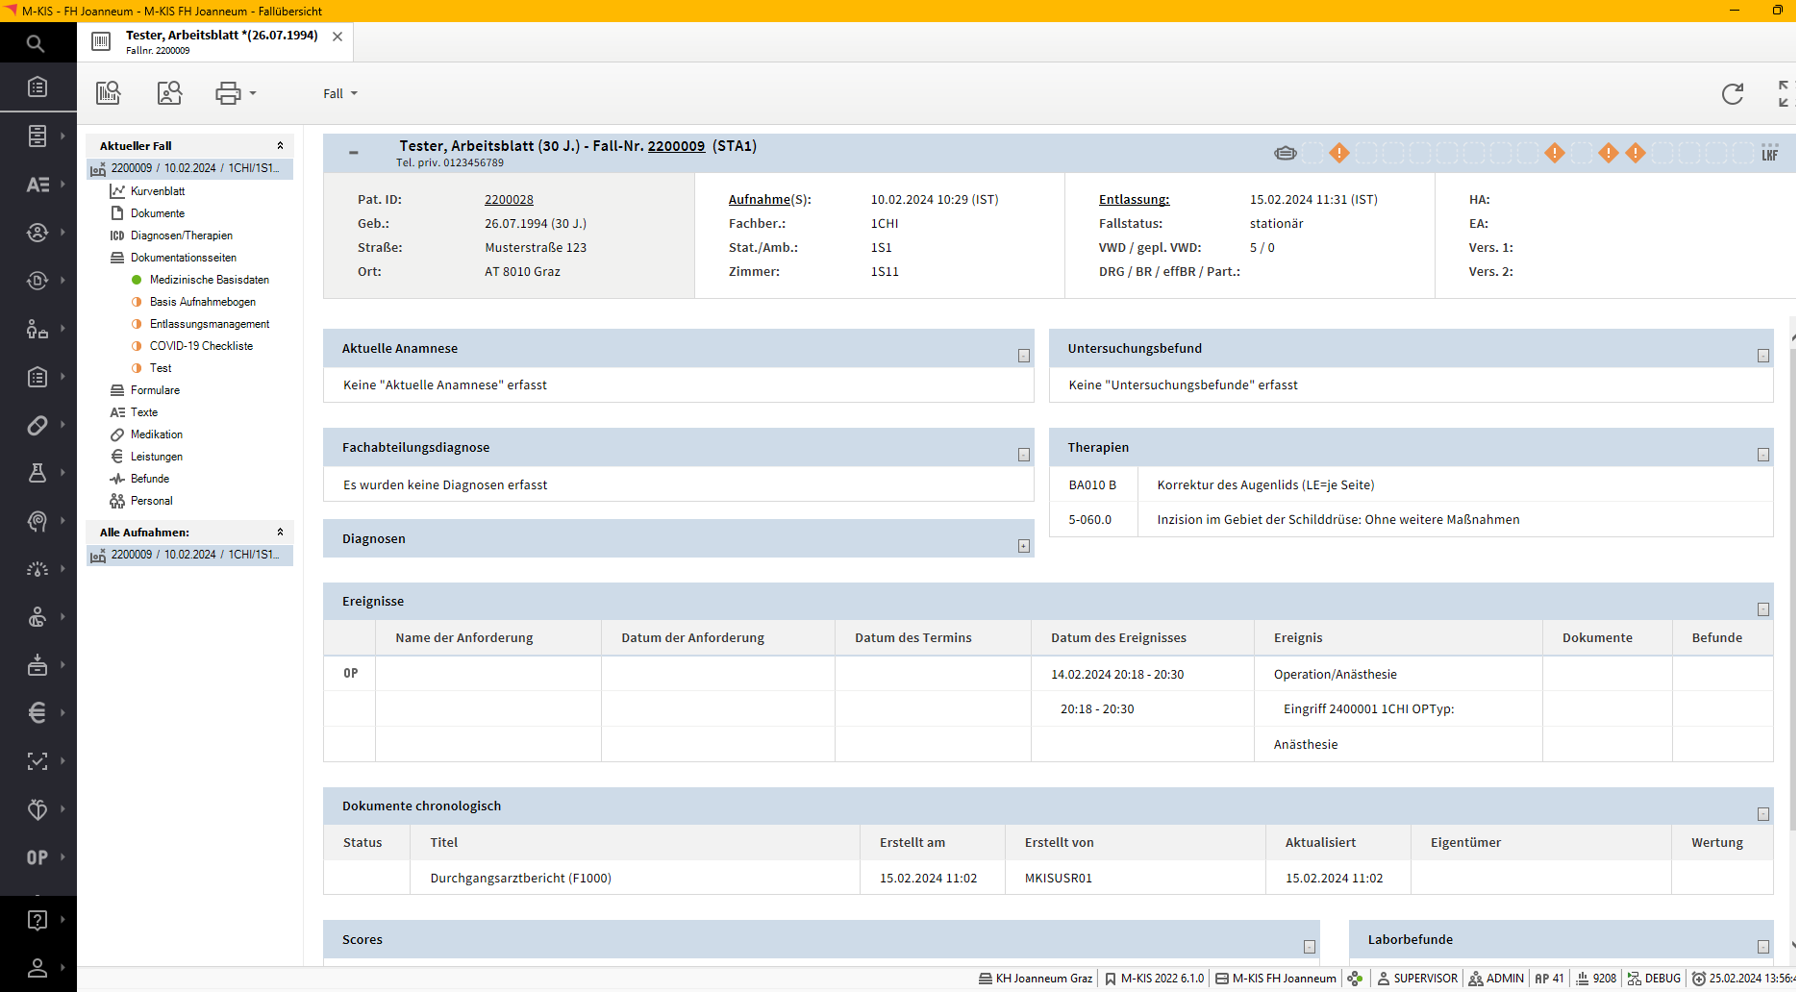Open Medikation in the case tree

[x=156, y=434]
